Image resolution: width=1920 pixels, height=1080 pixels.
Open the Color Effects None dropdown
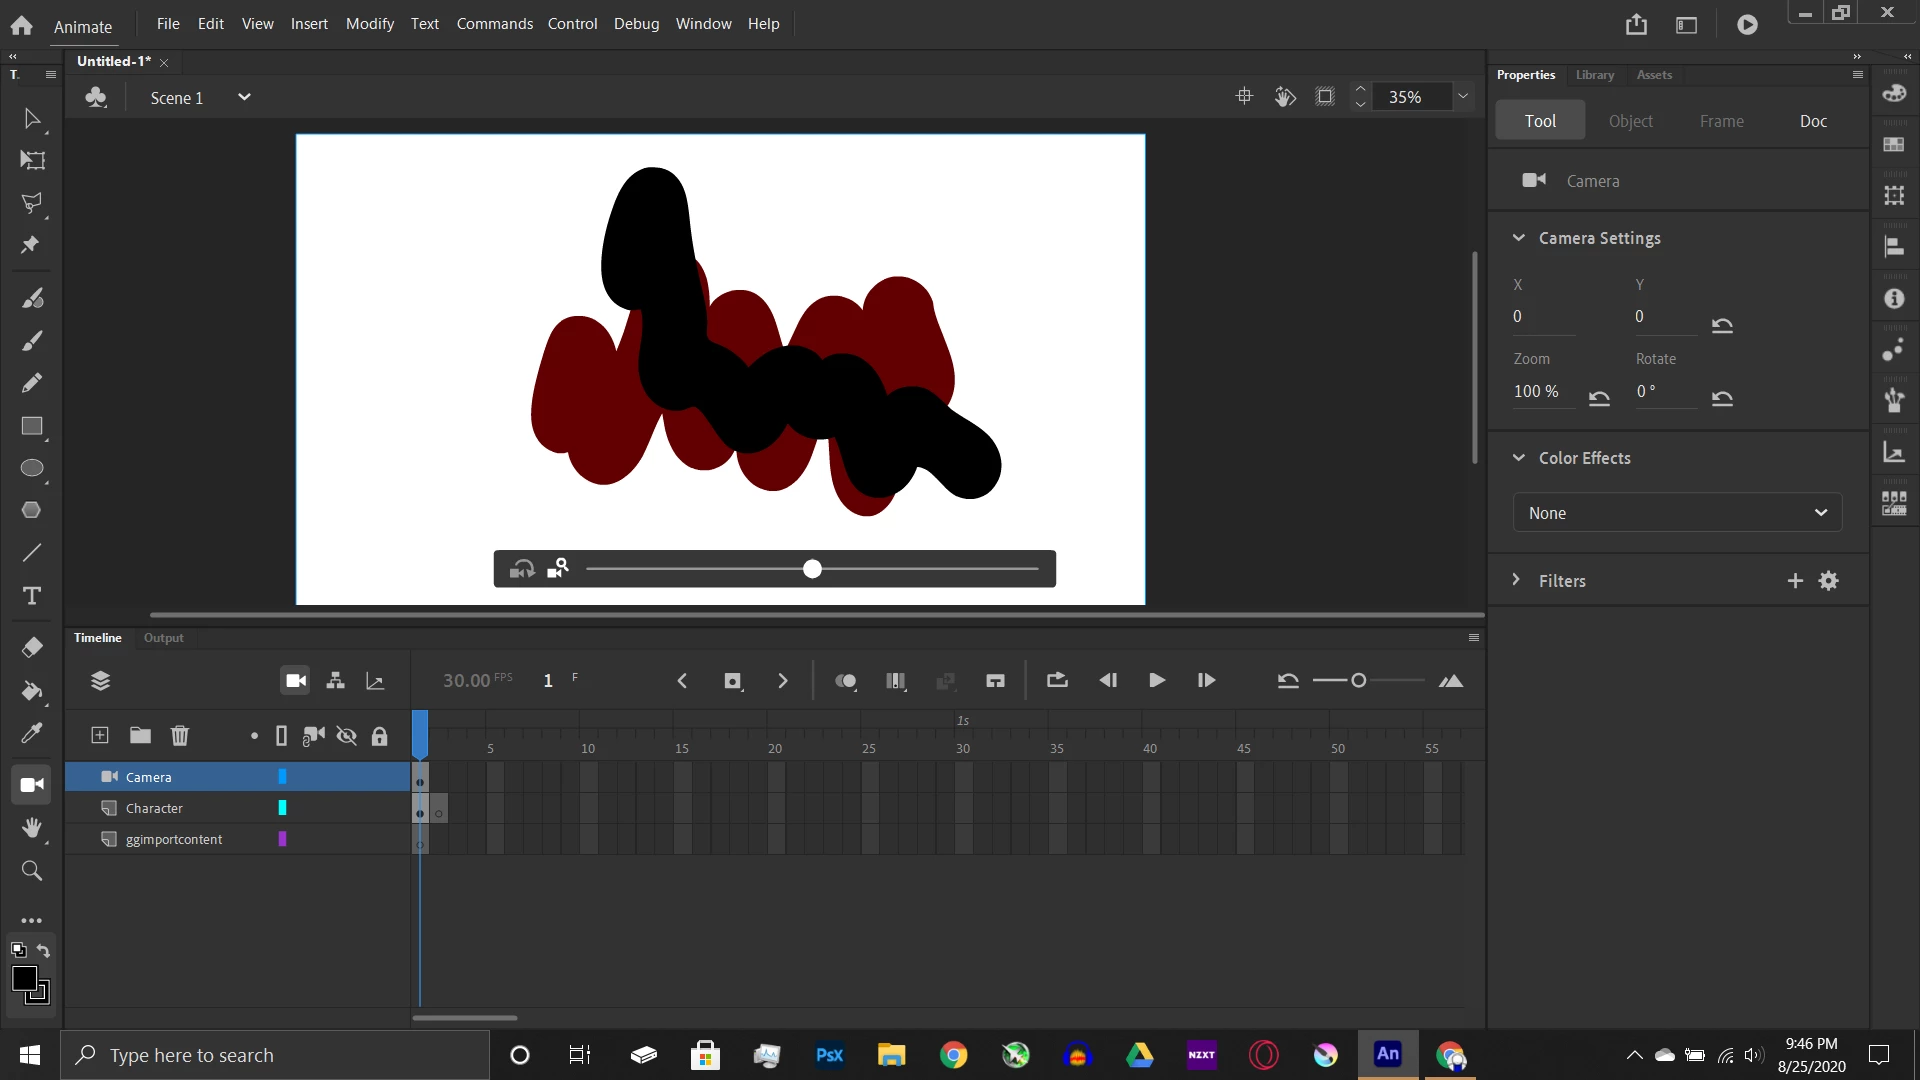[1677, 513]
